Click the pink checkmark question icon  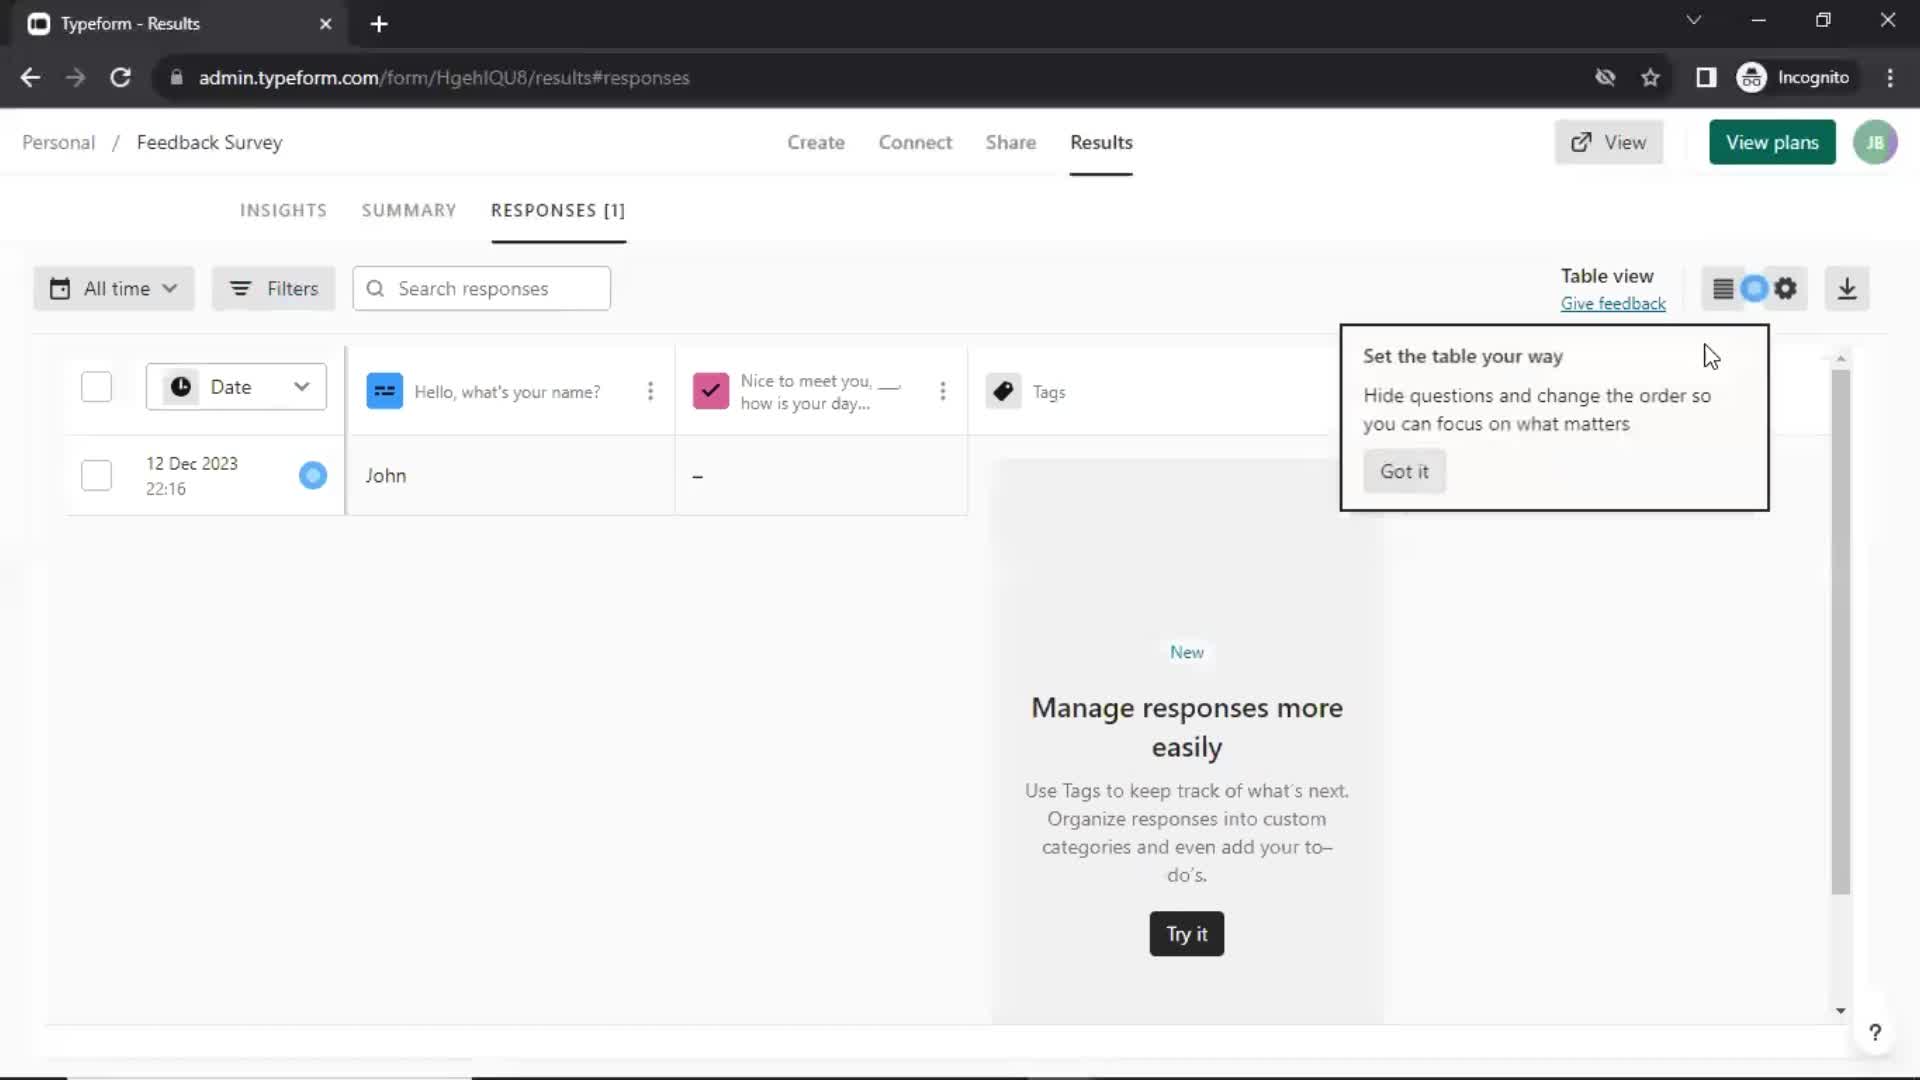pos(710,391)
